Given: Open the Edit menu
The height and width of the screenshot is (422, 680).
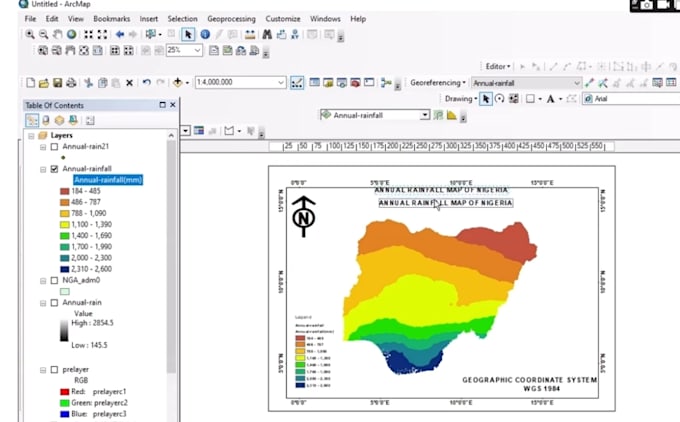Looking at the screenshot, I should coord(52,19).
